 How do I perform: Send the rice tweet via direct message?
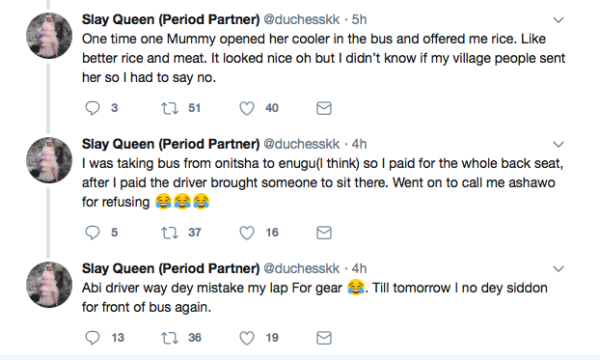(x=324, y=108)
